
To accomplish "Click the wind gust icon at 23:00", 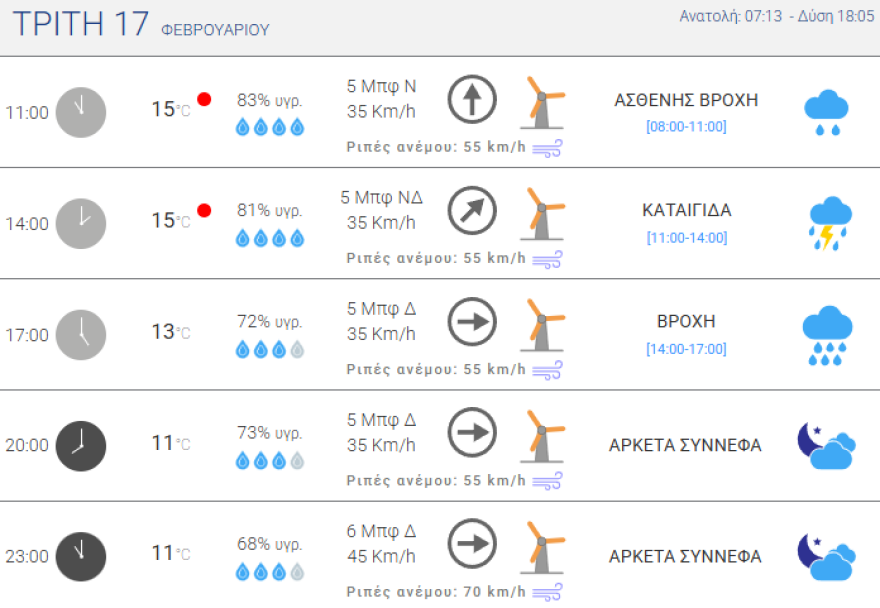I will pyautogui.click(x=547, y=592).
